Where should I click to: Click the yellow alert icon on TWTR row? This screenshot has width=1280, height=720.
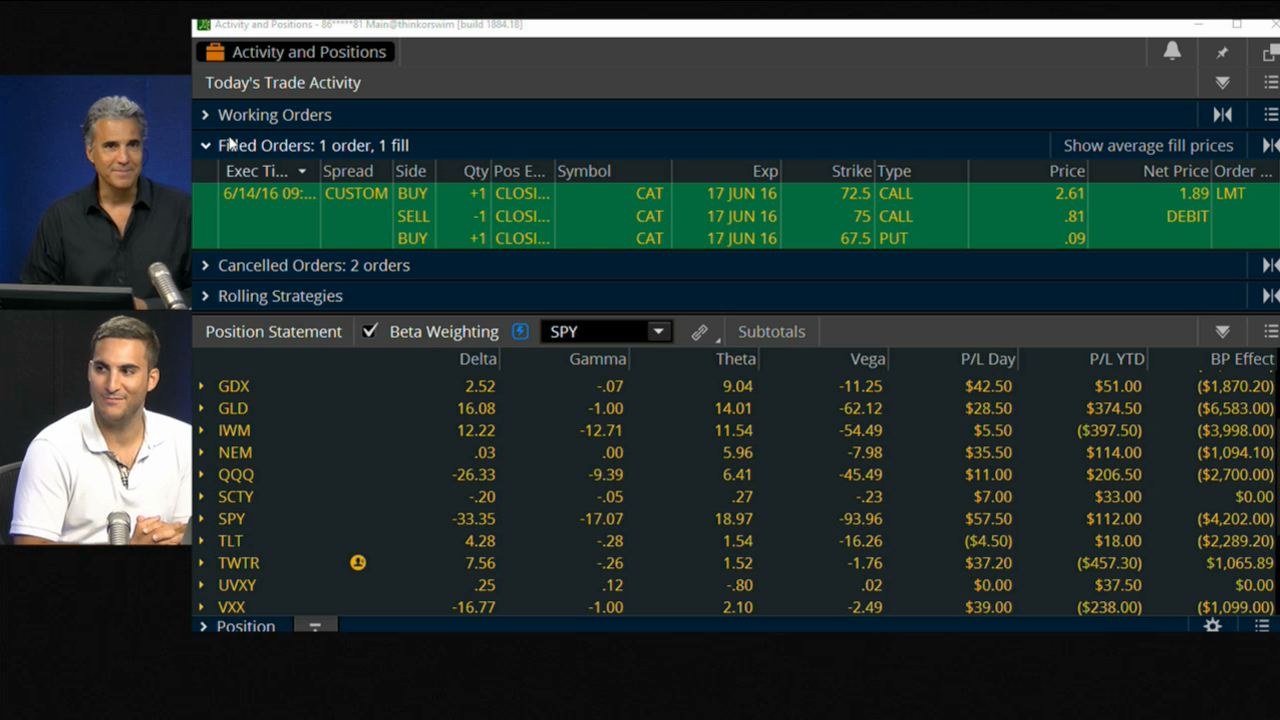358,563
